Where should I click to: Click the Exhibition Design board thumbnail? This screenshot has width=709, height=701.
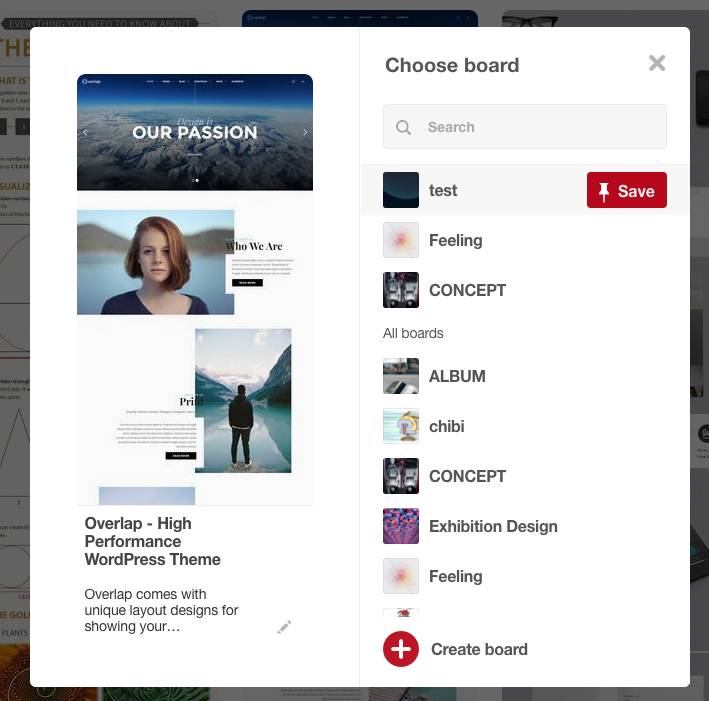[x=401, y=526]
